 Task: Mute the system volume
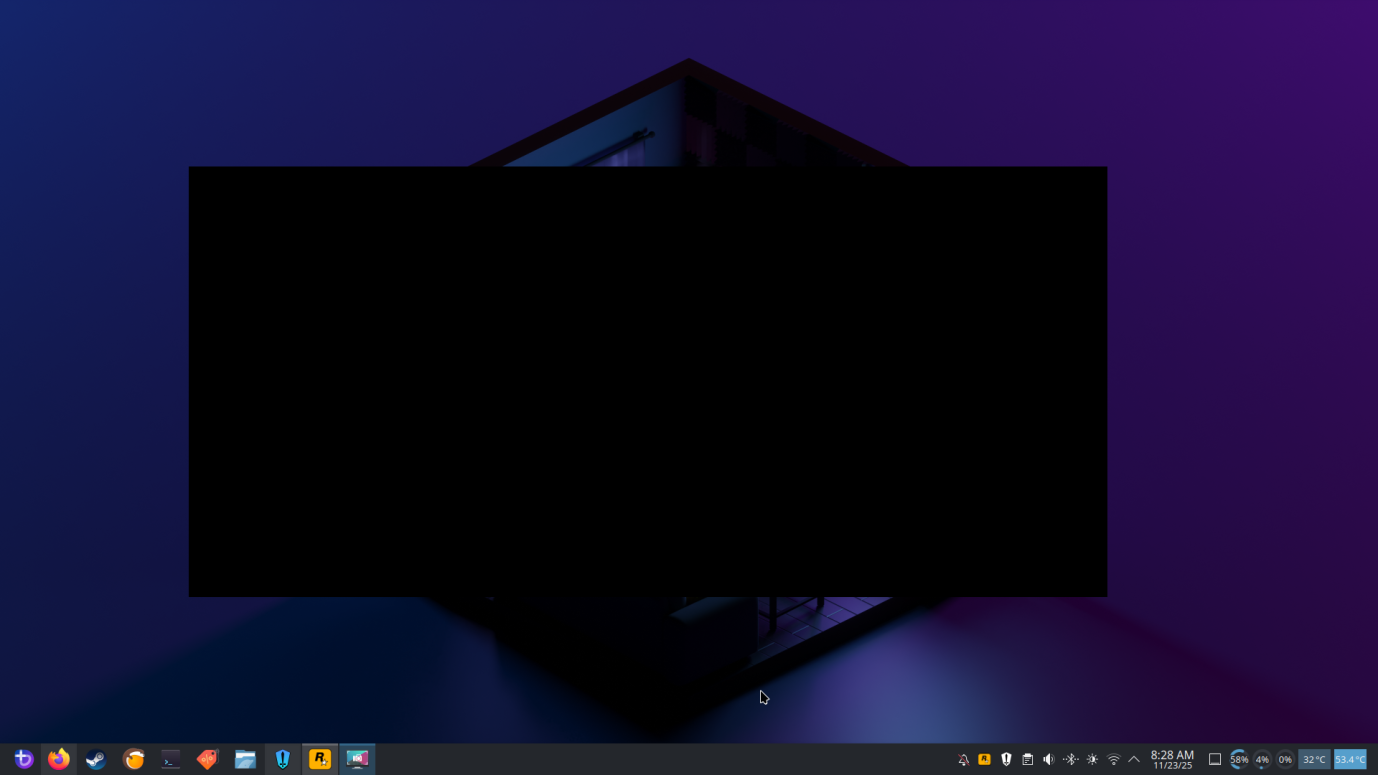pyautogui.click(x=1047, y=758)
